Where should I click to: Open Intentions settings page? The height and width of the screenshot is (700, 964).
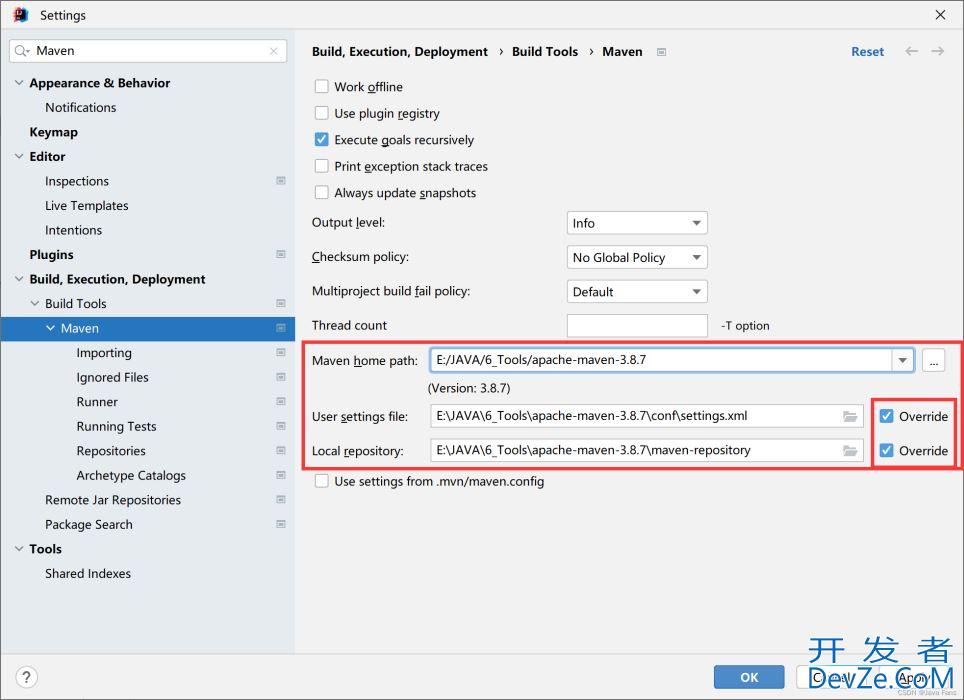tap(73, 230)
